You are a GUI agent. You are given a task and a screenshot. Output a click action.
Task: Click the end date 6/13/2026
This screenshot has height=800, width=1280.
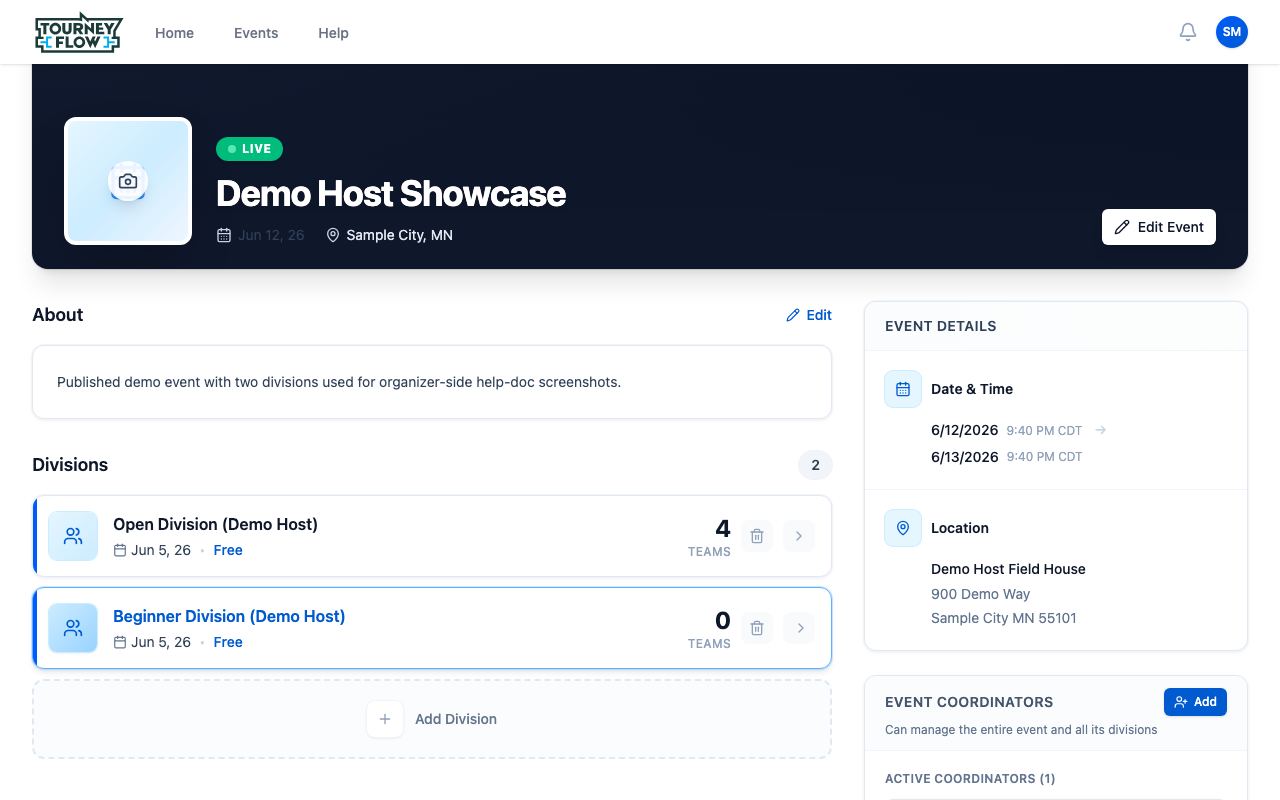[964, 457]
